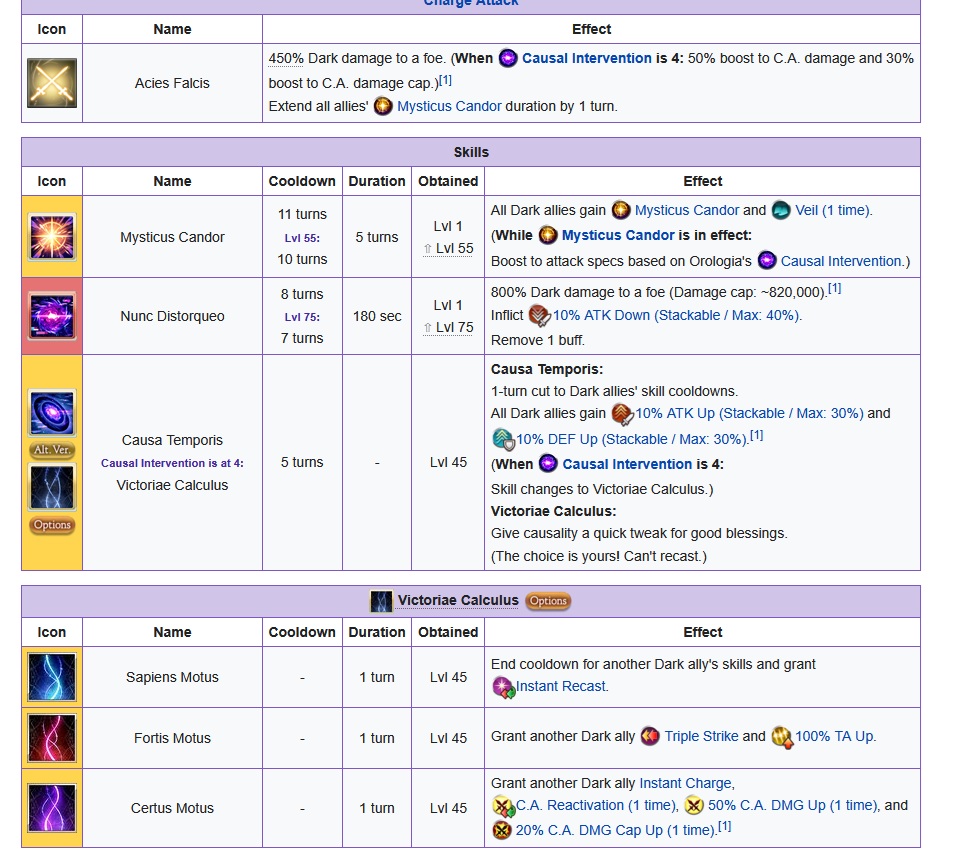The width and height of the screenshot is (954, 849).
Task: Open the Mysticus Candor skill icon
Action: [x=52, y=237]
